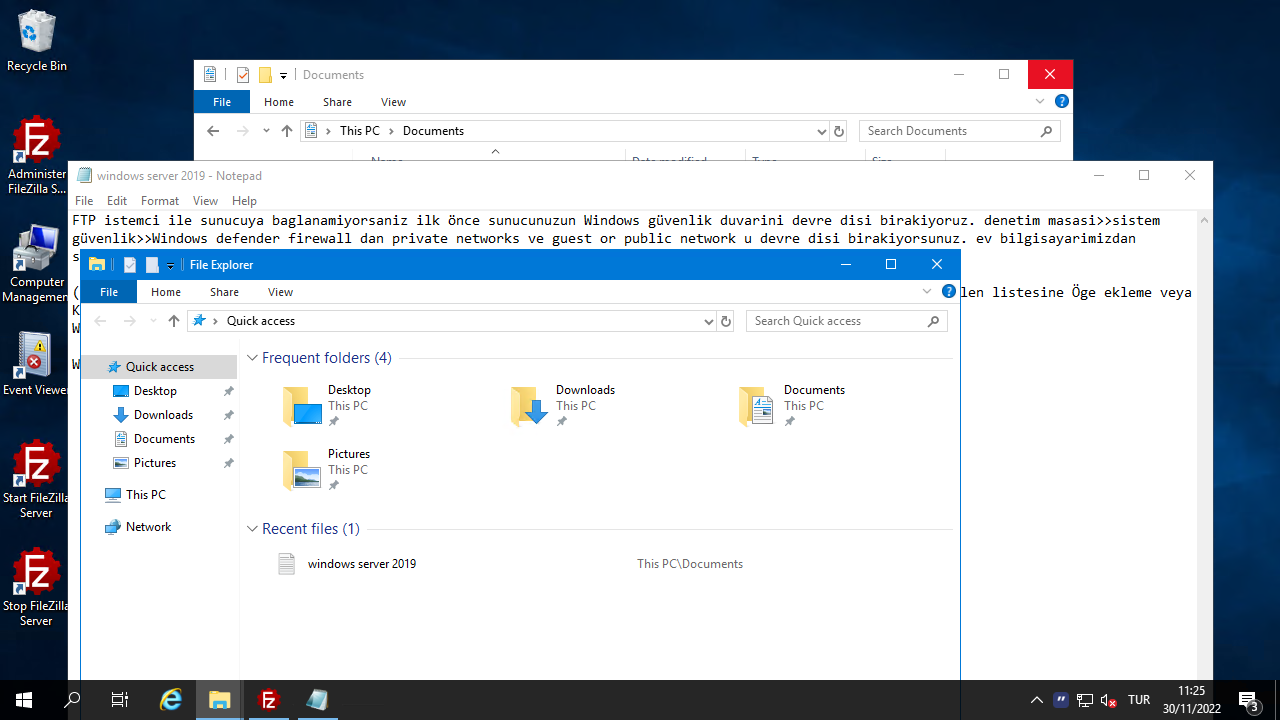Image resolution: width=1280 pixels, height=720 pixels.
Task: Open Help icon in Documents window
Action: pos(1062,102)
